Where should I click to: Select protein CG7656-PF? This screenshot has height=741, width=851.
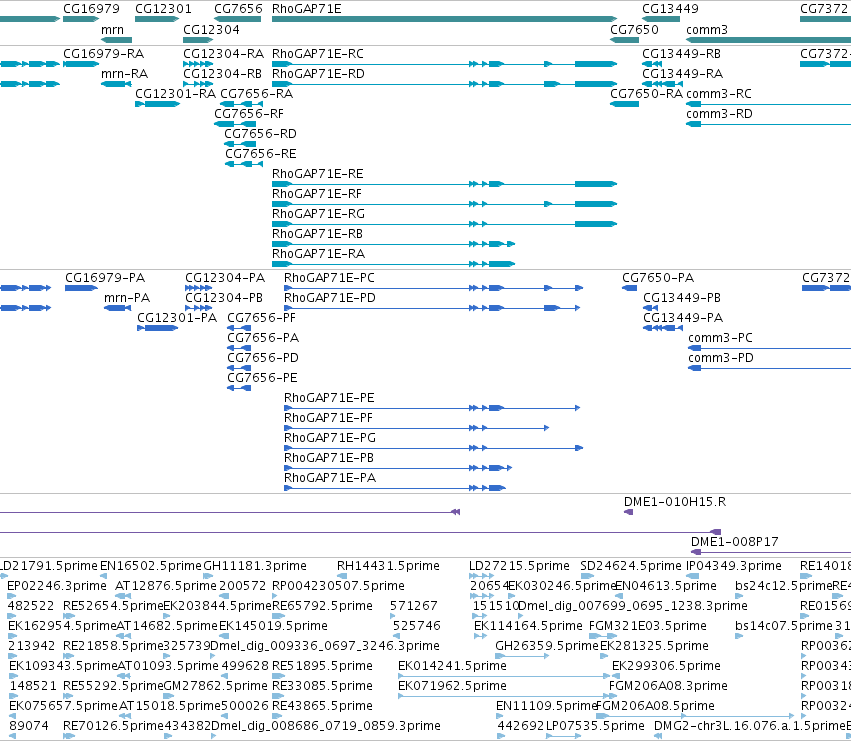(261, 319)
